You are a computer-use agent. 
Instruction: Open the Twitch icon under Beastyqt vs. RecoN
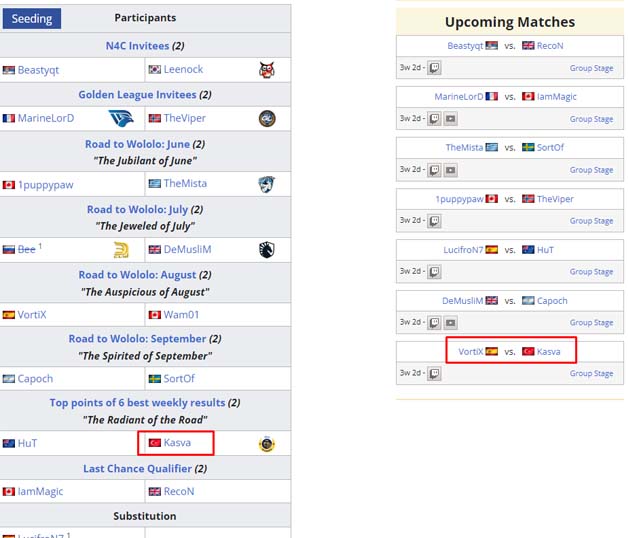pos(434,68)
